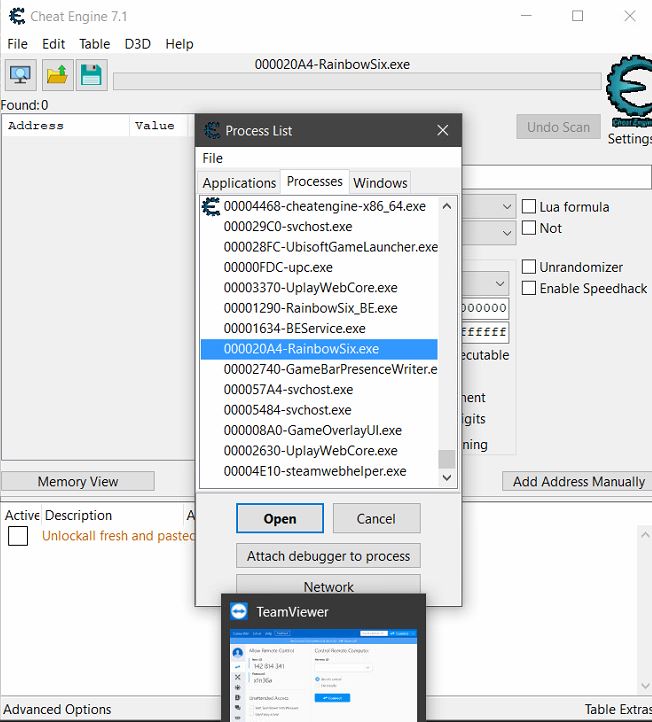Activate the Unlockall cheat entry checkbox
The width and height of the screenshot is (652, 722).
[x=18, y=536]
